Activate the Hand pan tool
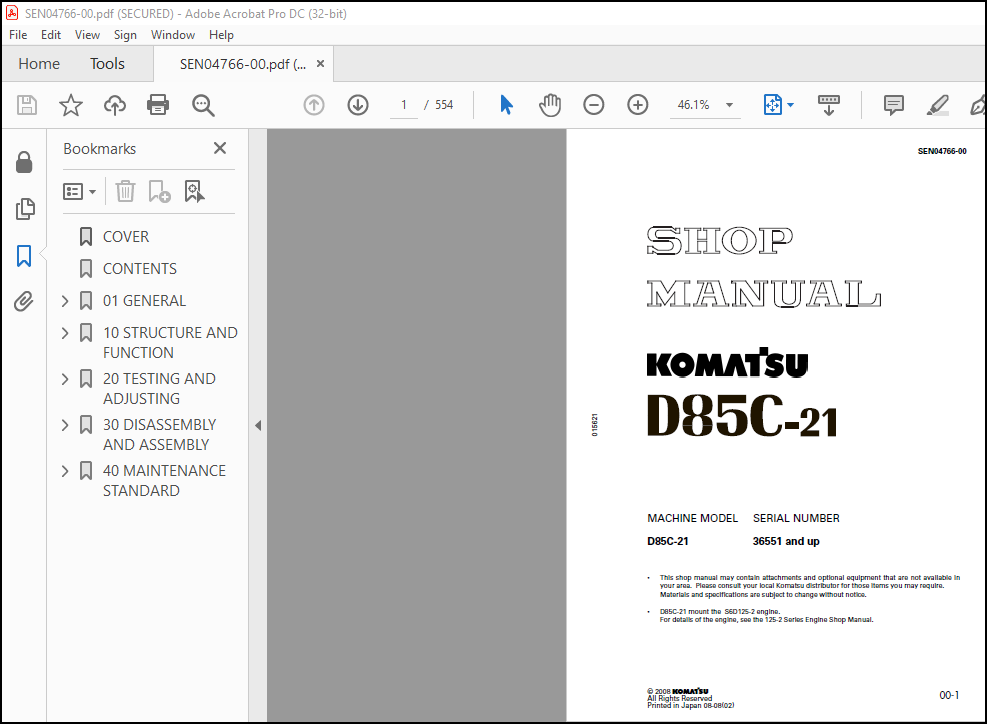 point(550,105)
